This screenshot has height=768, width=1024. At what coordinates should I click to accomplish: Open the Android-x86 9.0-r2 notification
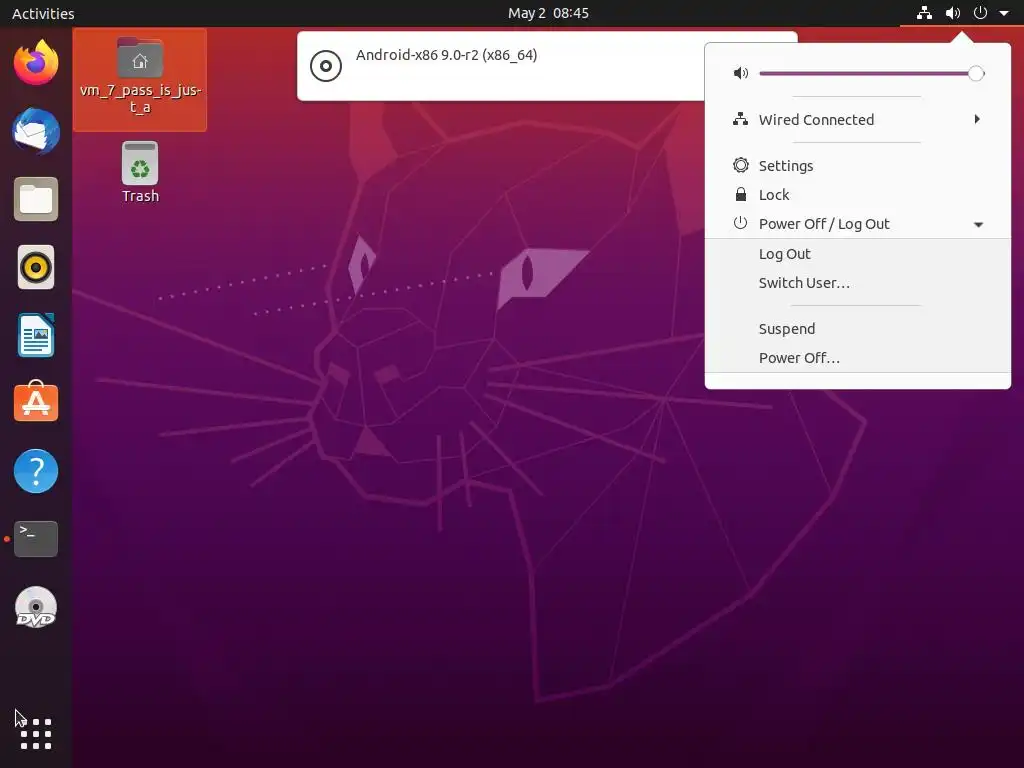point(501,66)
